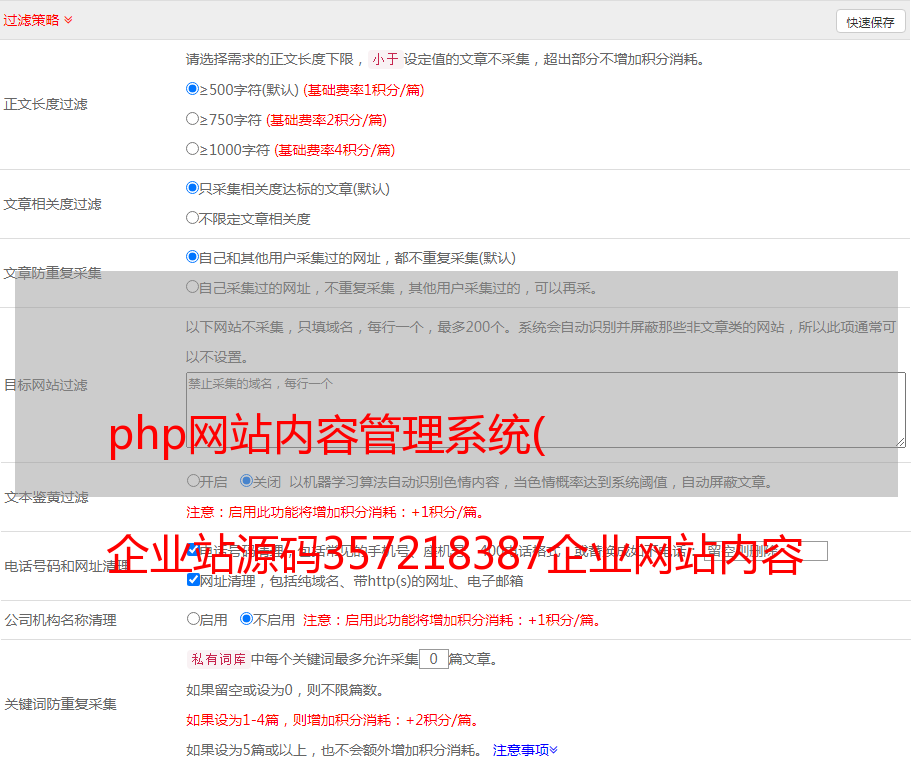Toggle the 网址清理 checkbox
This screenshot has height=768, width=912.
point(194,579)
